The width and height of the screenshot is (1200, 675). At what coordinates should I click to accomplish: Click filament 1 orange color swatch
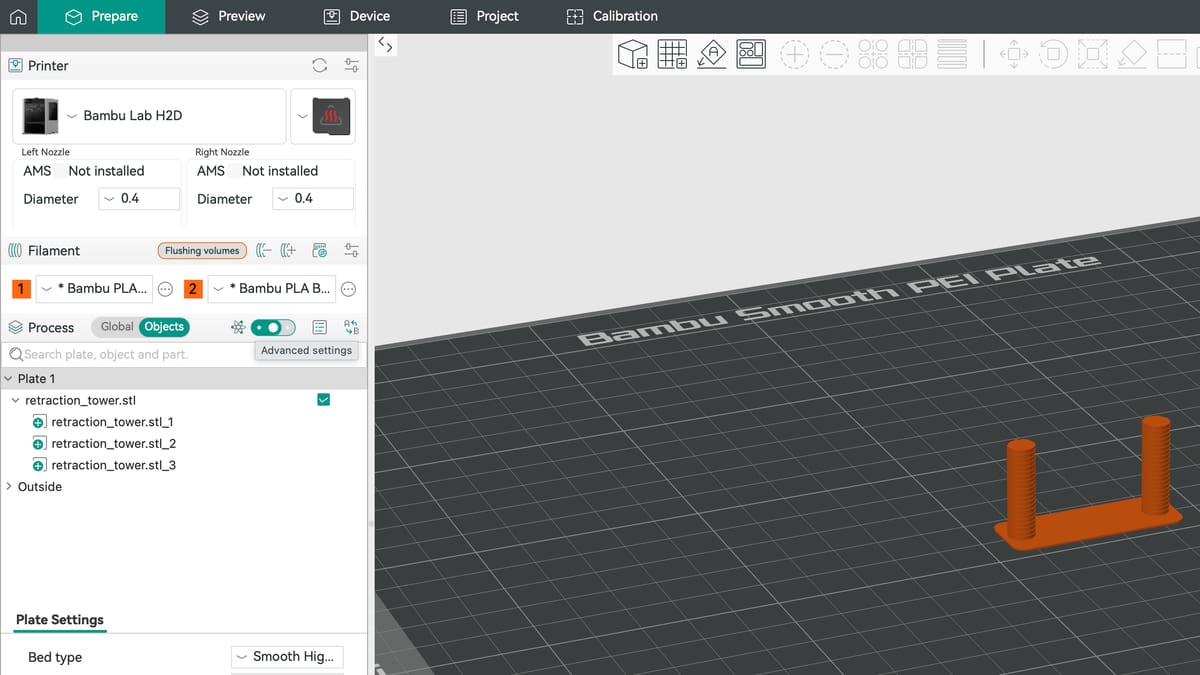pos(21,289)
